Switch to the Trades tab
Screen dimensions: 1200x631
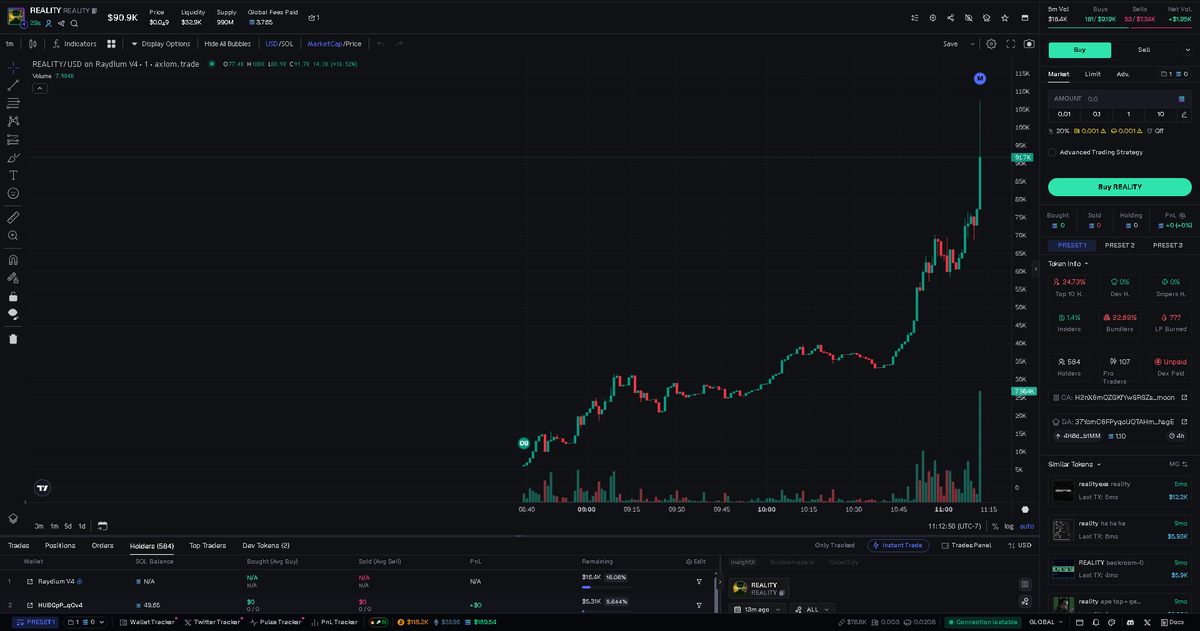[x=18, y=545]
